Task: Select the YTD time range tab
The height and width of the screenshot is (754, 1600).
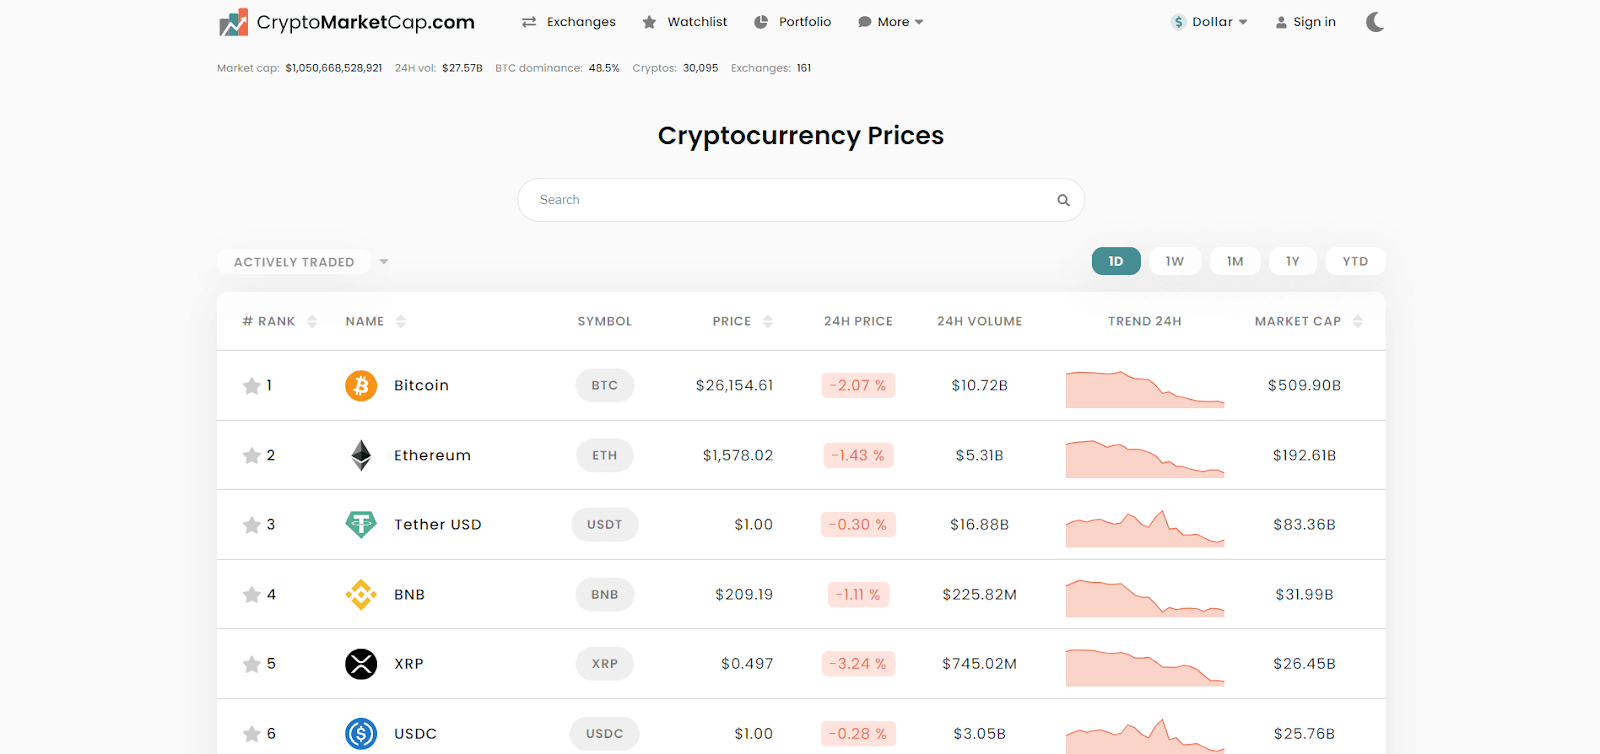Action: tap(1355, 261)
